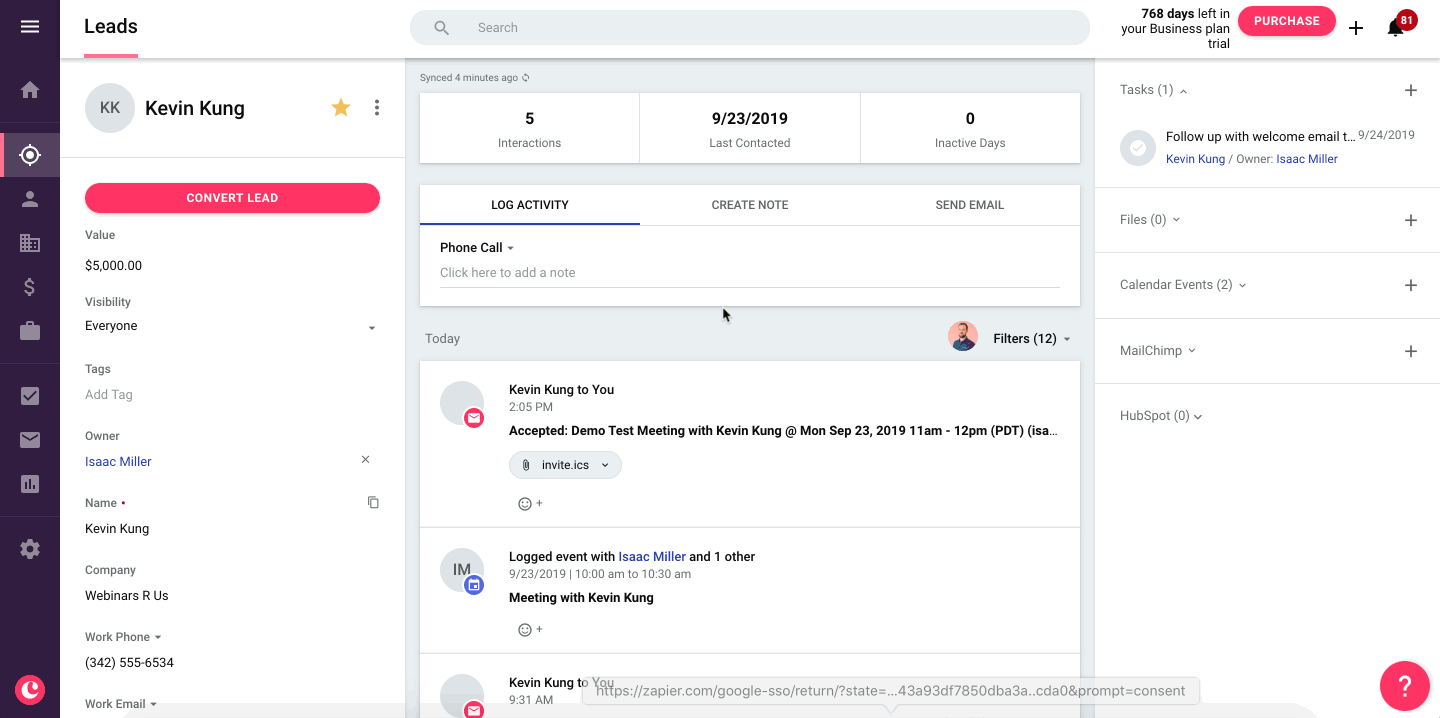Open the Filters (12) dropdown
Image resolution: width=1440 pixels, height=718 pixels.
coord(1031,339)
